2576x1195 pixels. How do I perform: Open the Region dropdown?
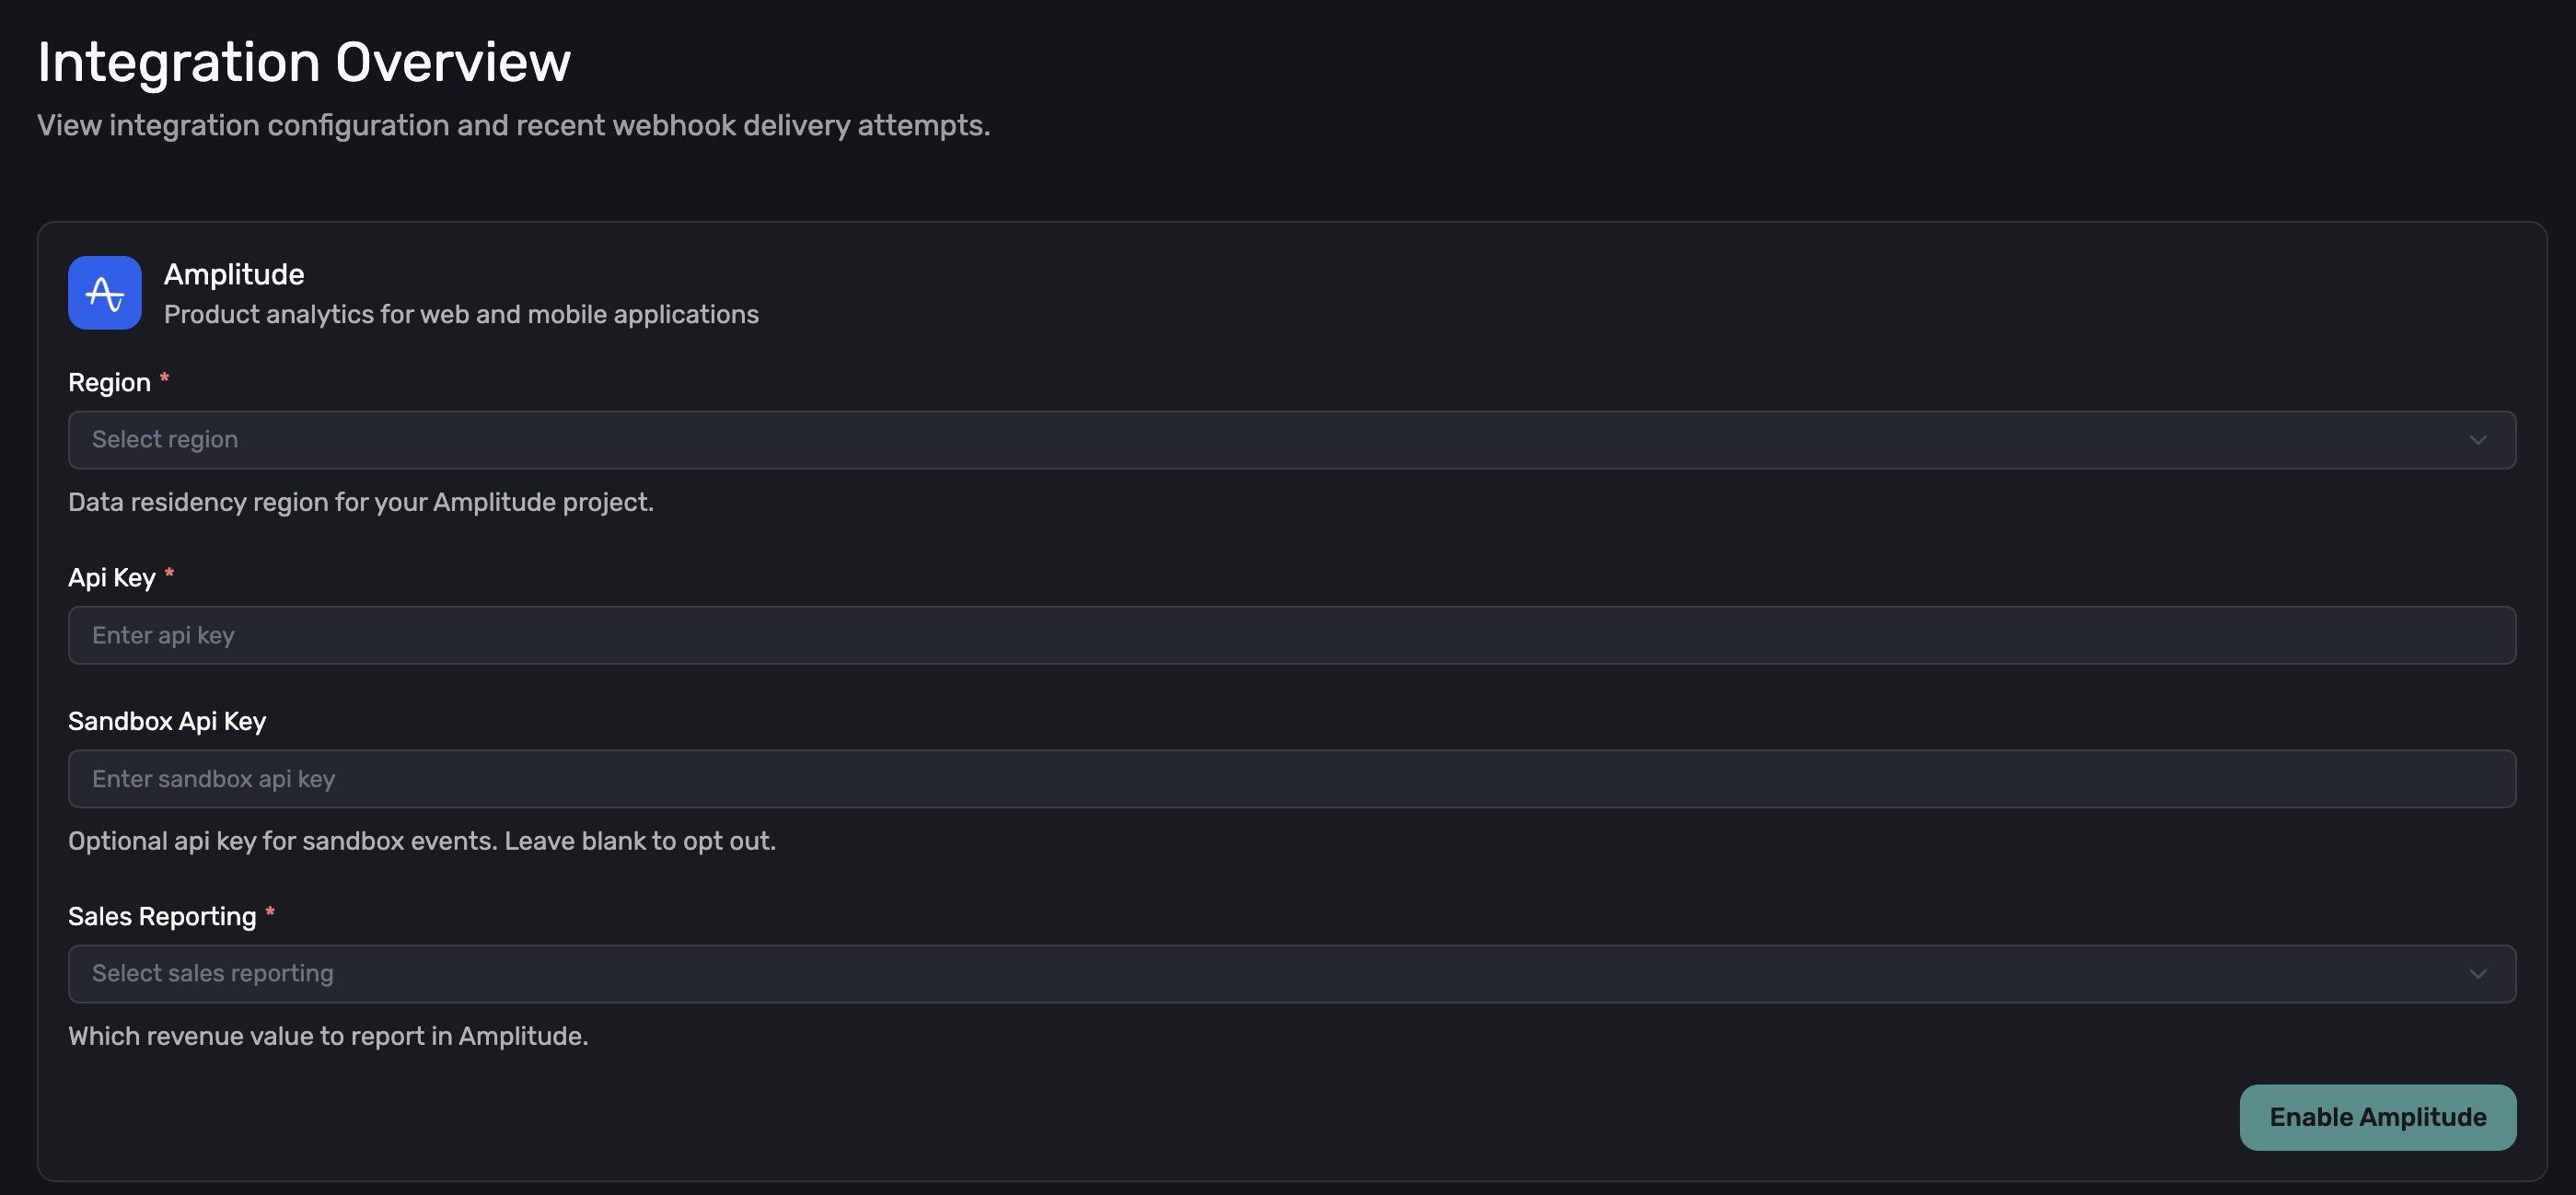pyautogui.click(x=1290, y=440)
